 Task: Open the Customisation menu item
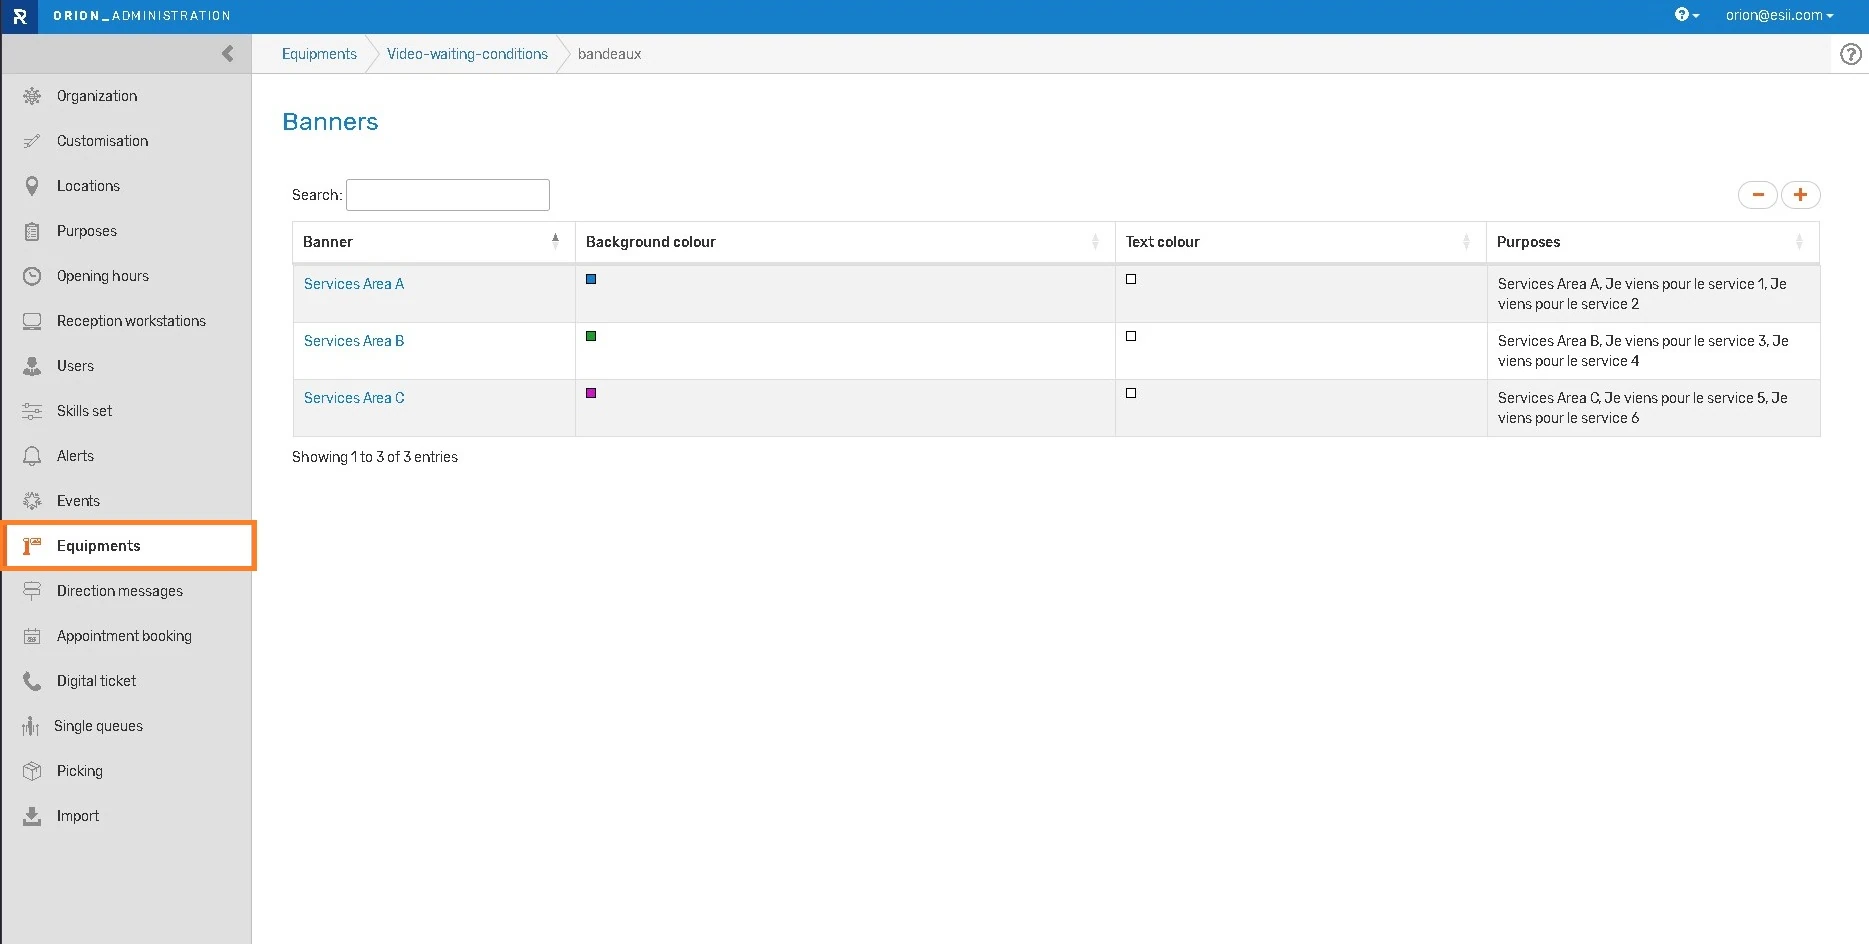[x=103, y=141]
